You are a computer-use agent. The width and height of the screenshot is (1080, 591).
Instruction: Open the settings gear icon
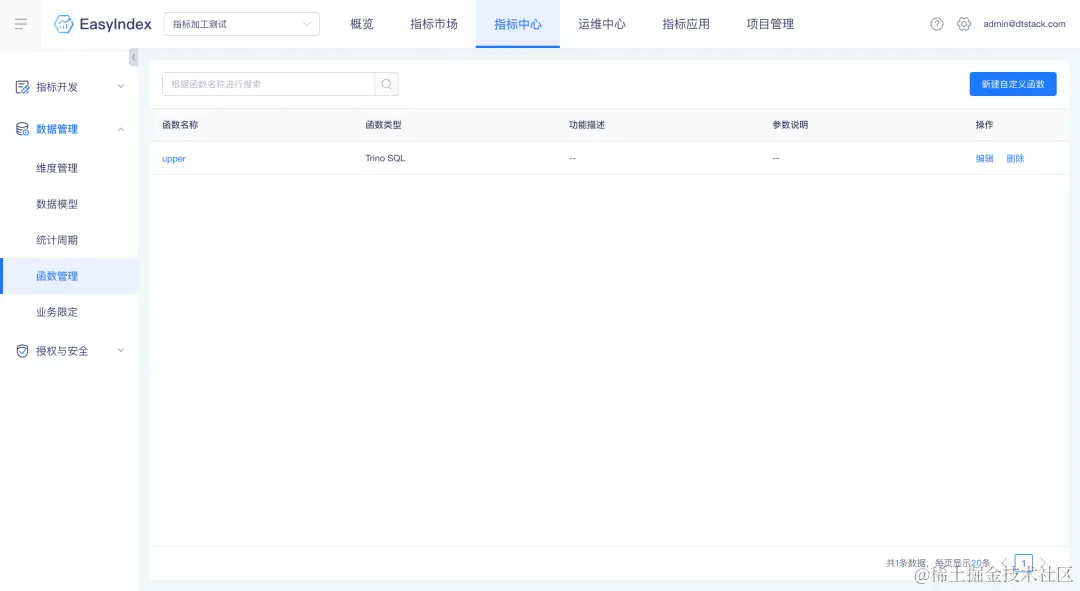963,23
